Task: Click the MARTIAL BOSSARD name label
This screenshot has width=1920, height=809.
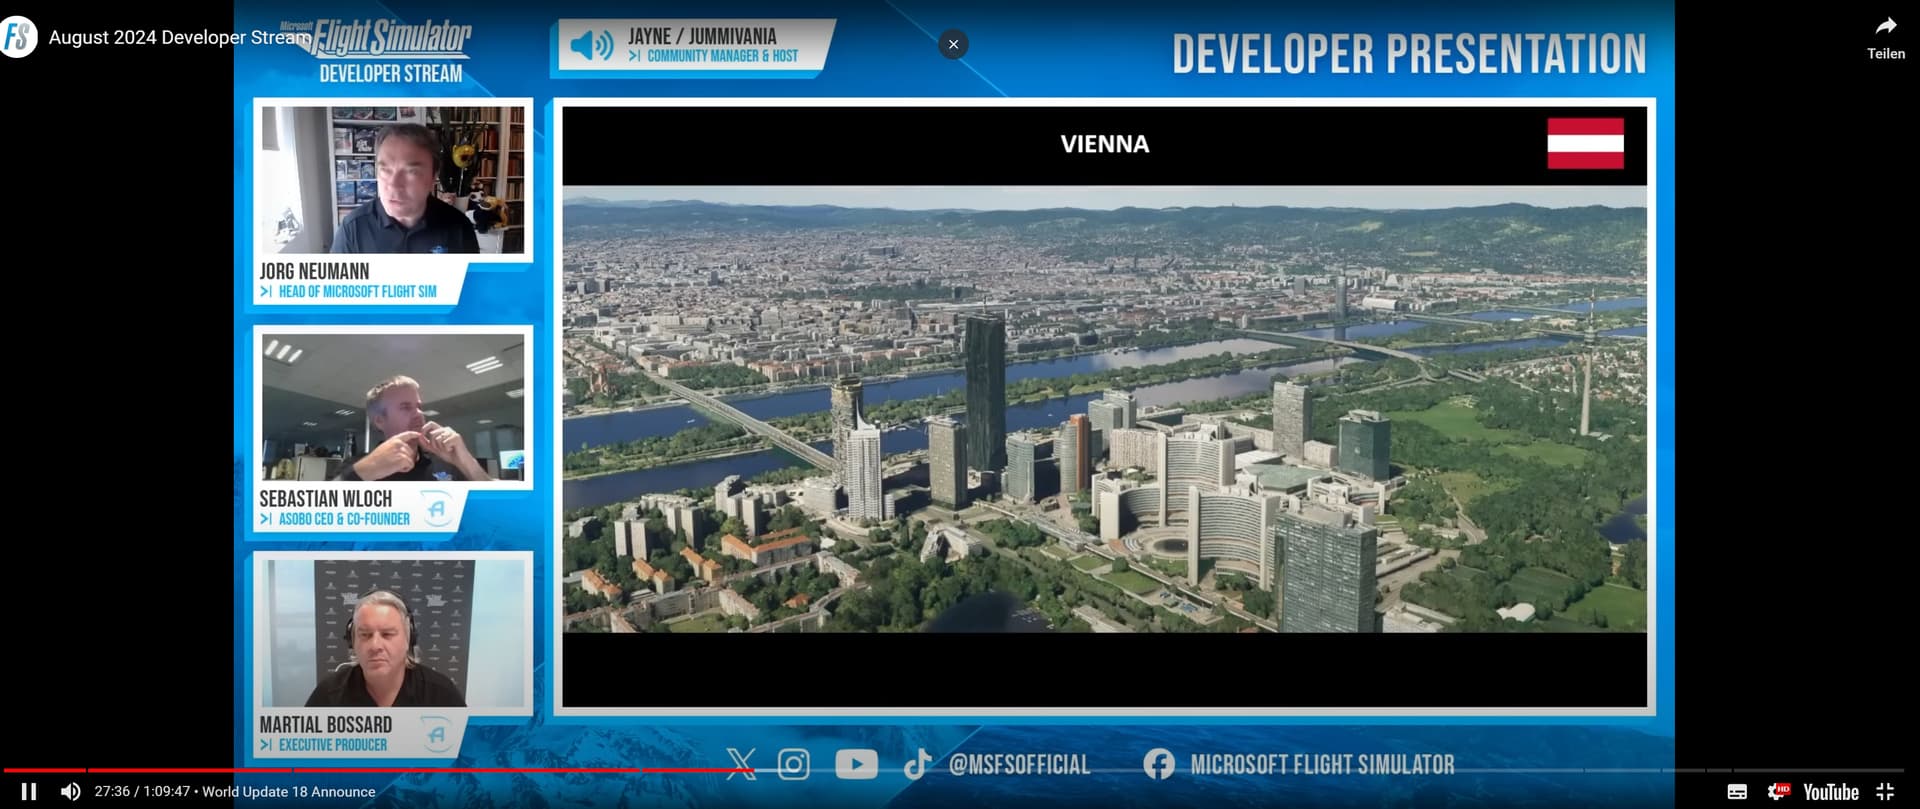Action: tap(325, 724)
